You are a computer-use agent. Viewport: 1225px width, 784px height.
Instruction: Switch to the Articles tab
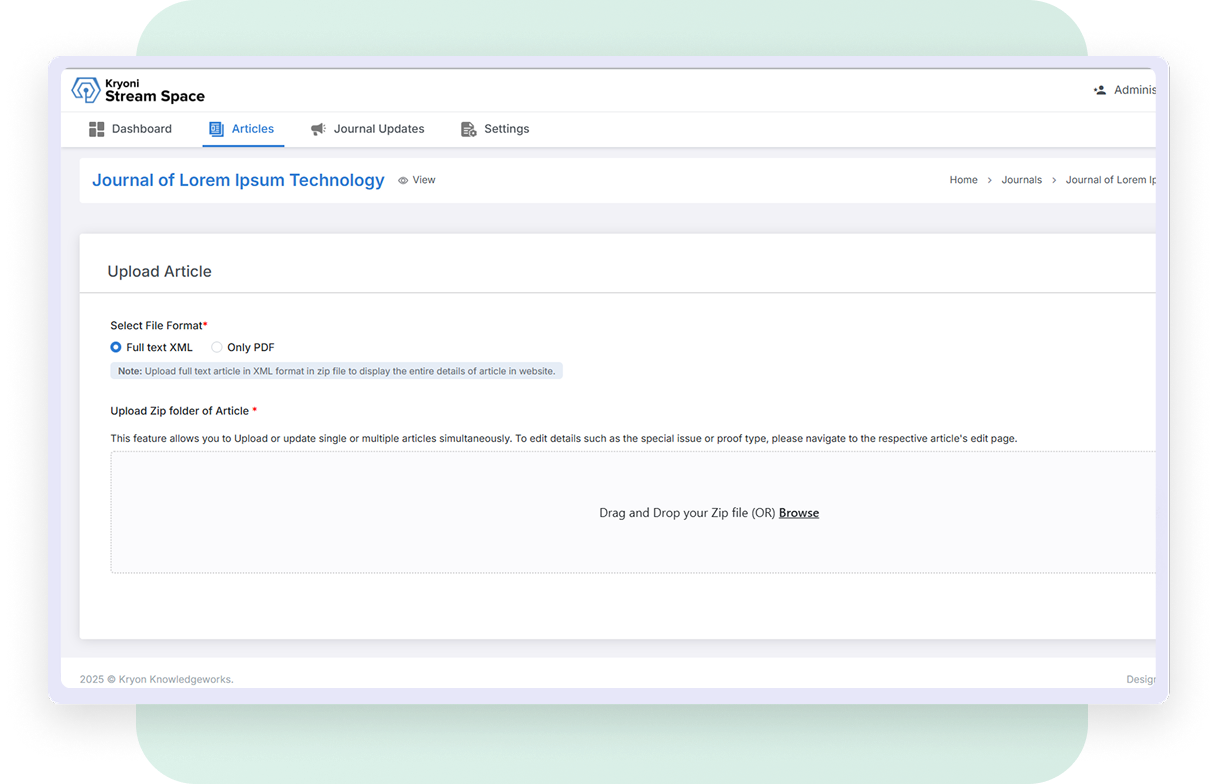(x=243, y=129)
